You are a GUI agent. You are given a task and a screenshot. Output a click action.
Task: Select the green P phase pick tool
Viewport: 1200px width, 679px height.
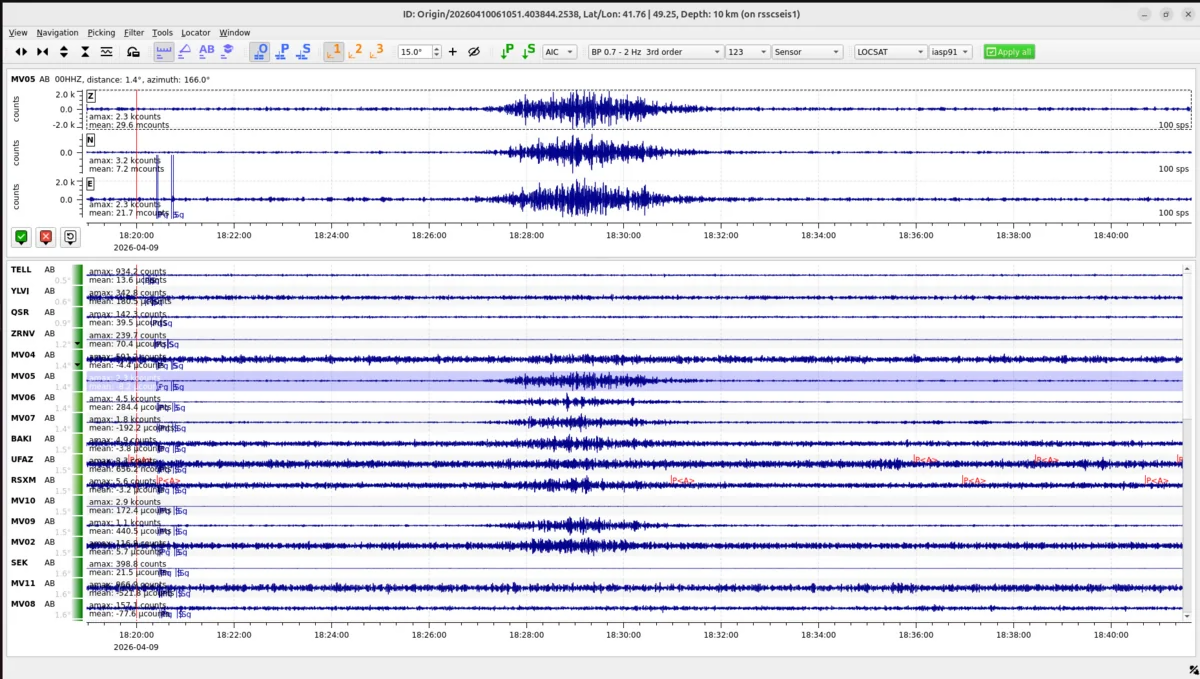coord(507,51)
